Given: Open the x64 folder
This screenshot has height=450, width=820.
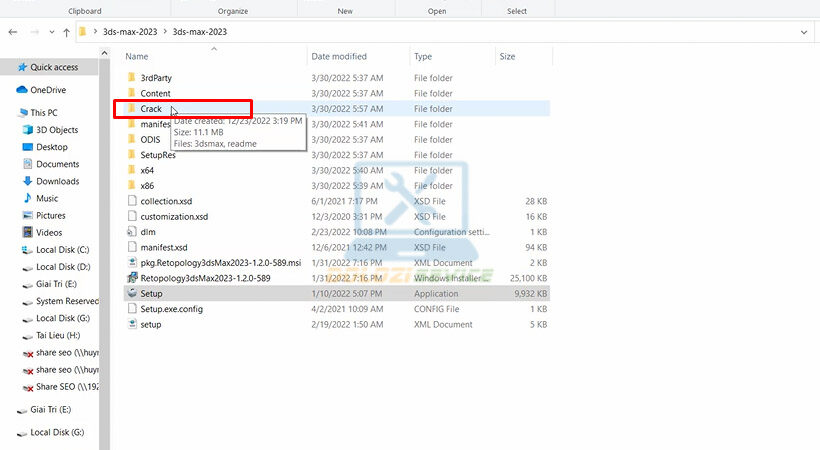Looking at the screenshot, I should coord(147,170).
